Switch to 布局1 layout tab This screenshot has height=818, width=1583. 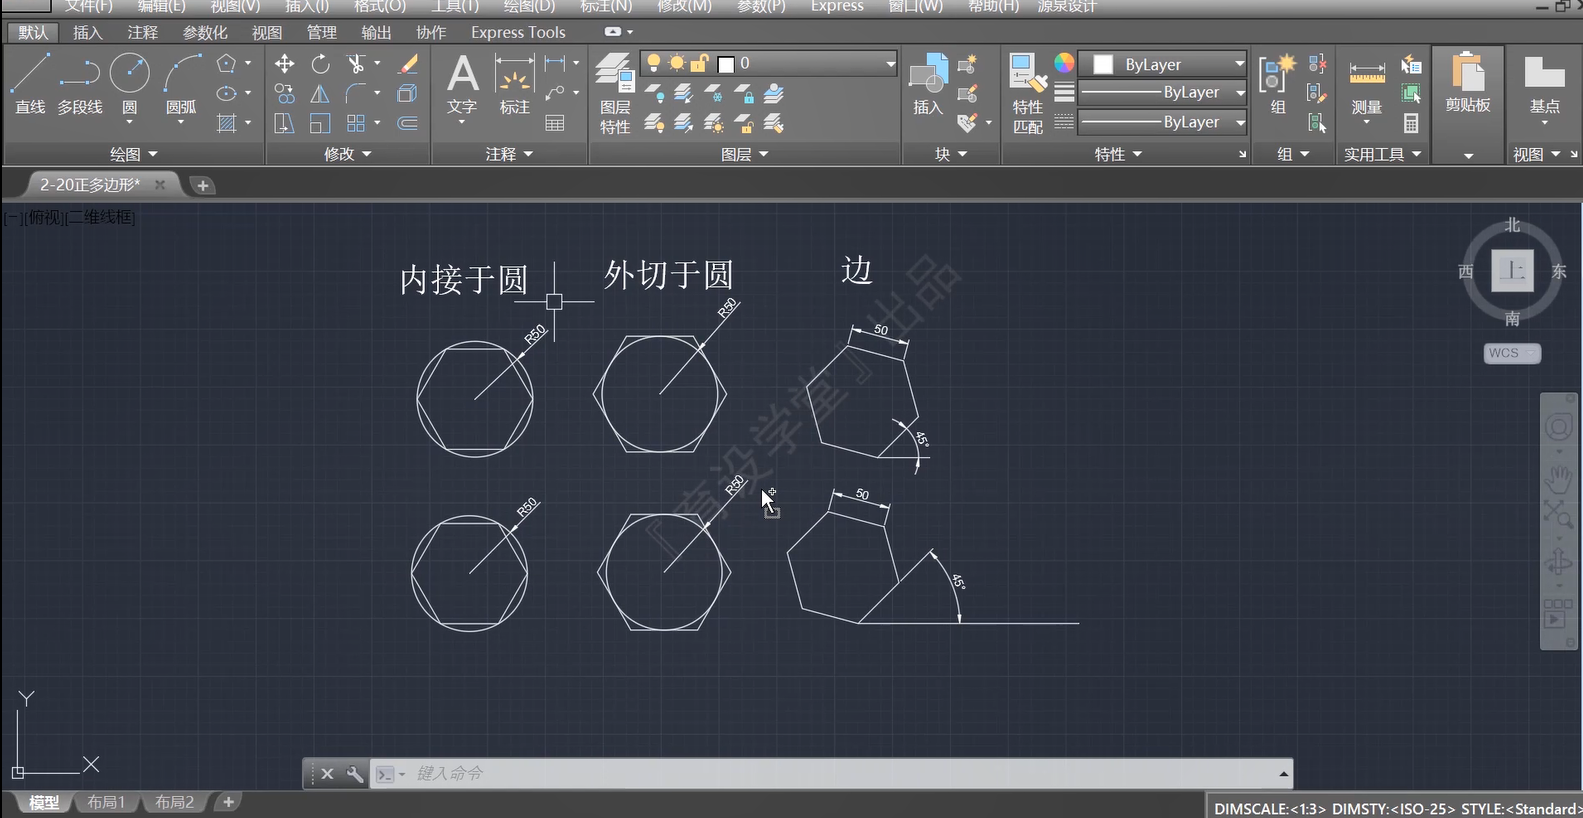(106, 802)
